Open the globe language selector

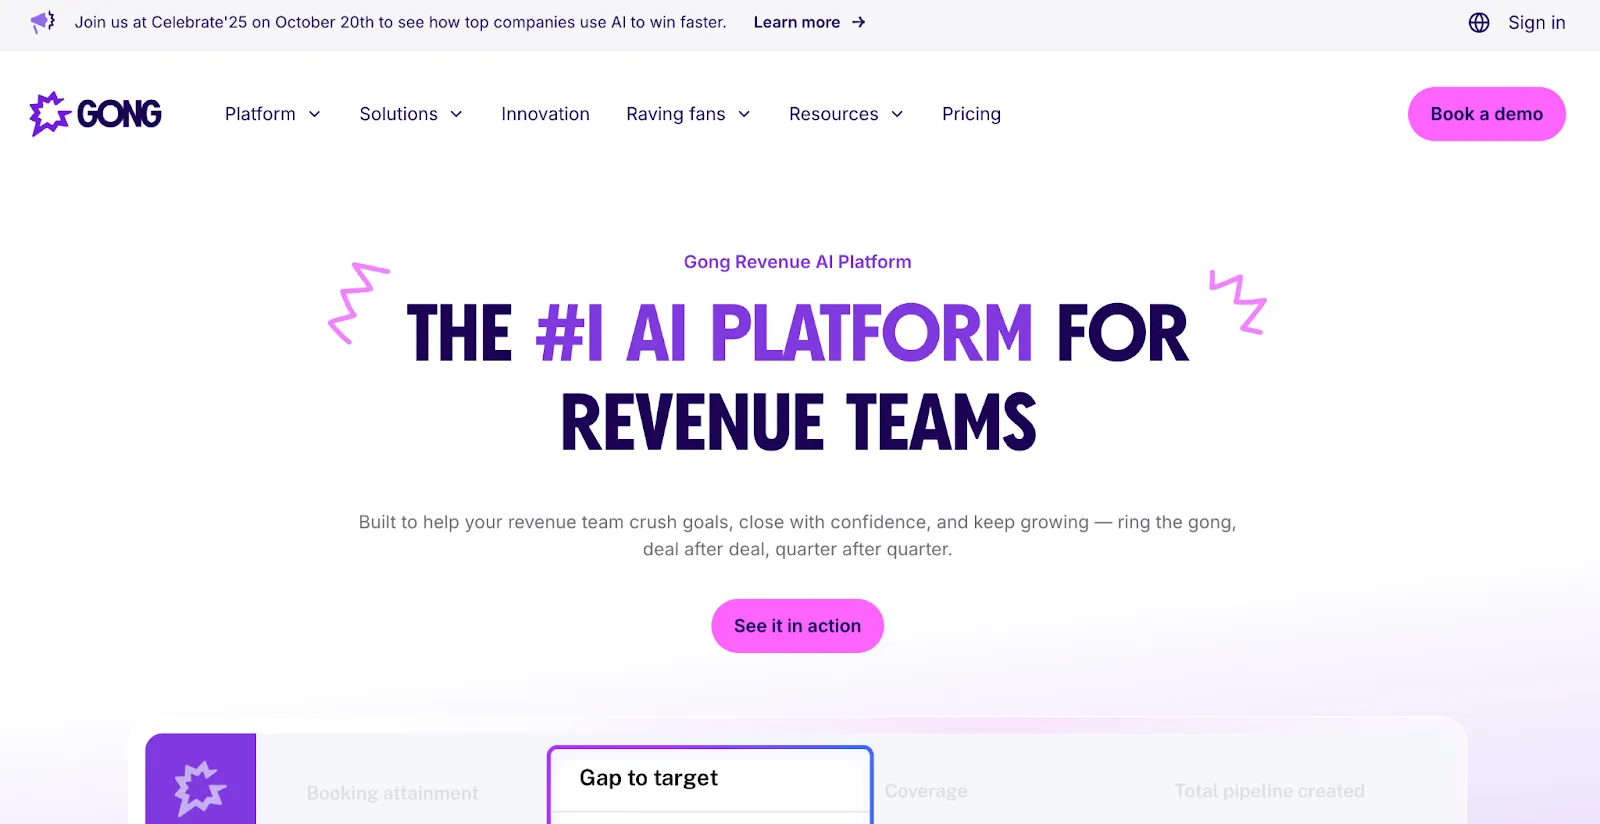coord(1479,22)
